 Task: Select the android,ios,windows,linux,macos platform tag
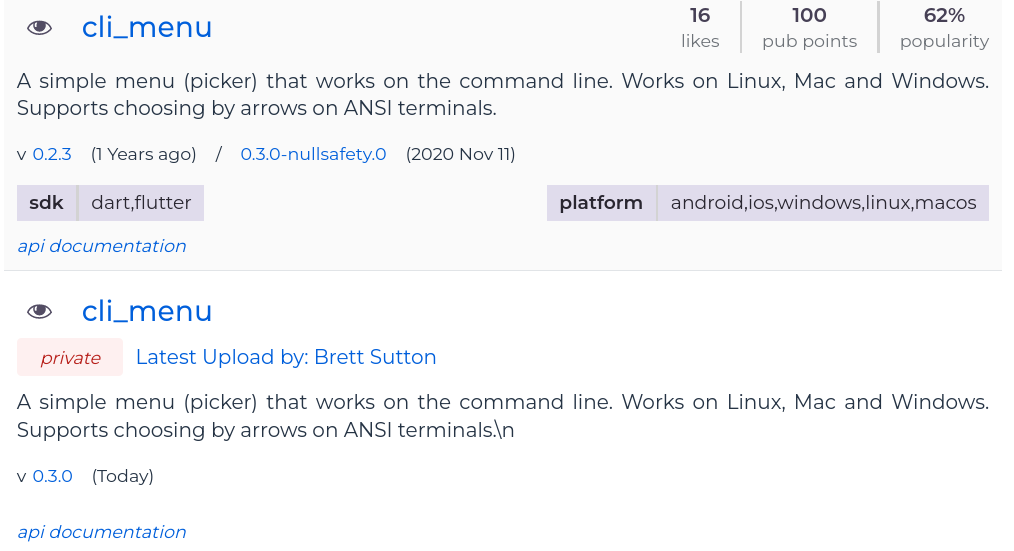pyautogui.click(x=823, y=203)
